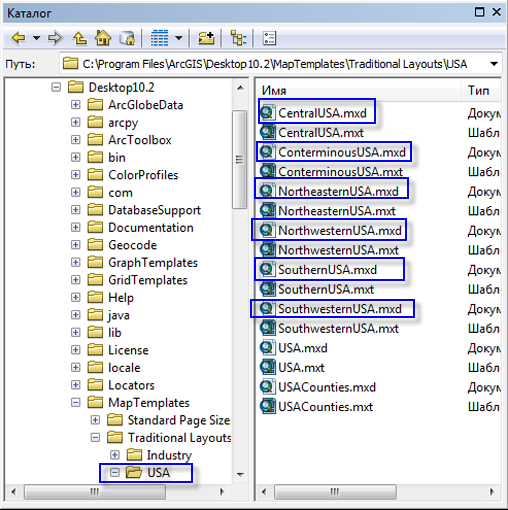Maximize the Каталог window
508x510 pixels.
(479, 12)
